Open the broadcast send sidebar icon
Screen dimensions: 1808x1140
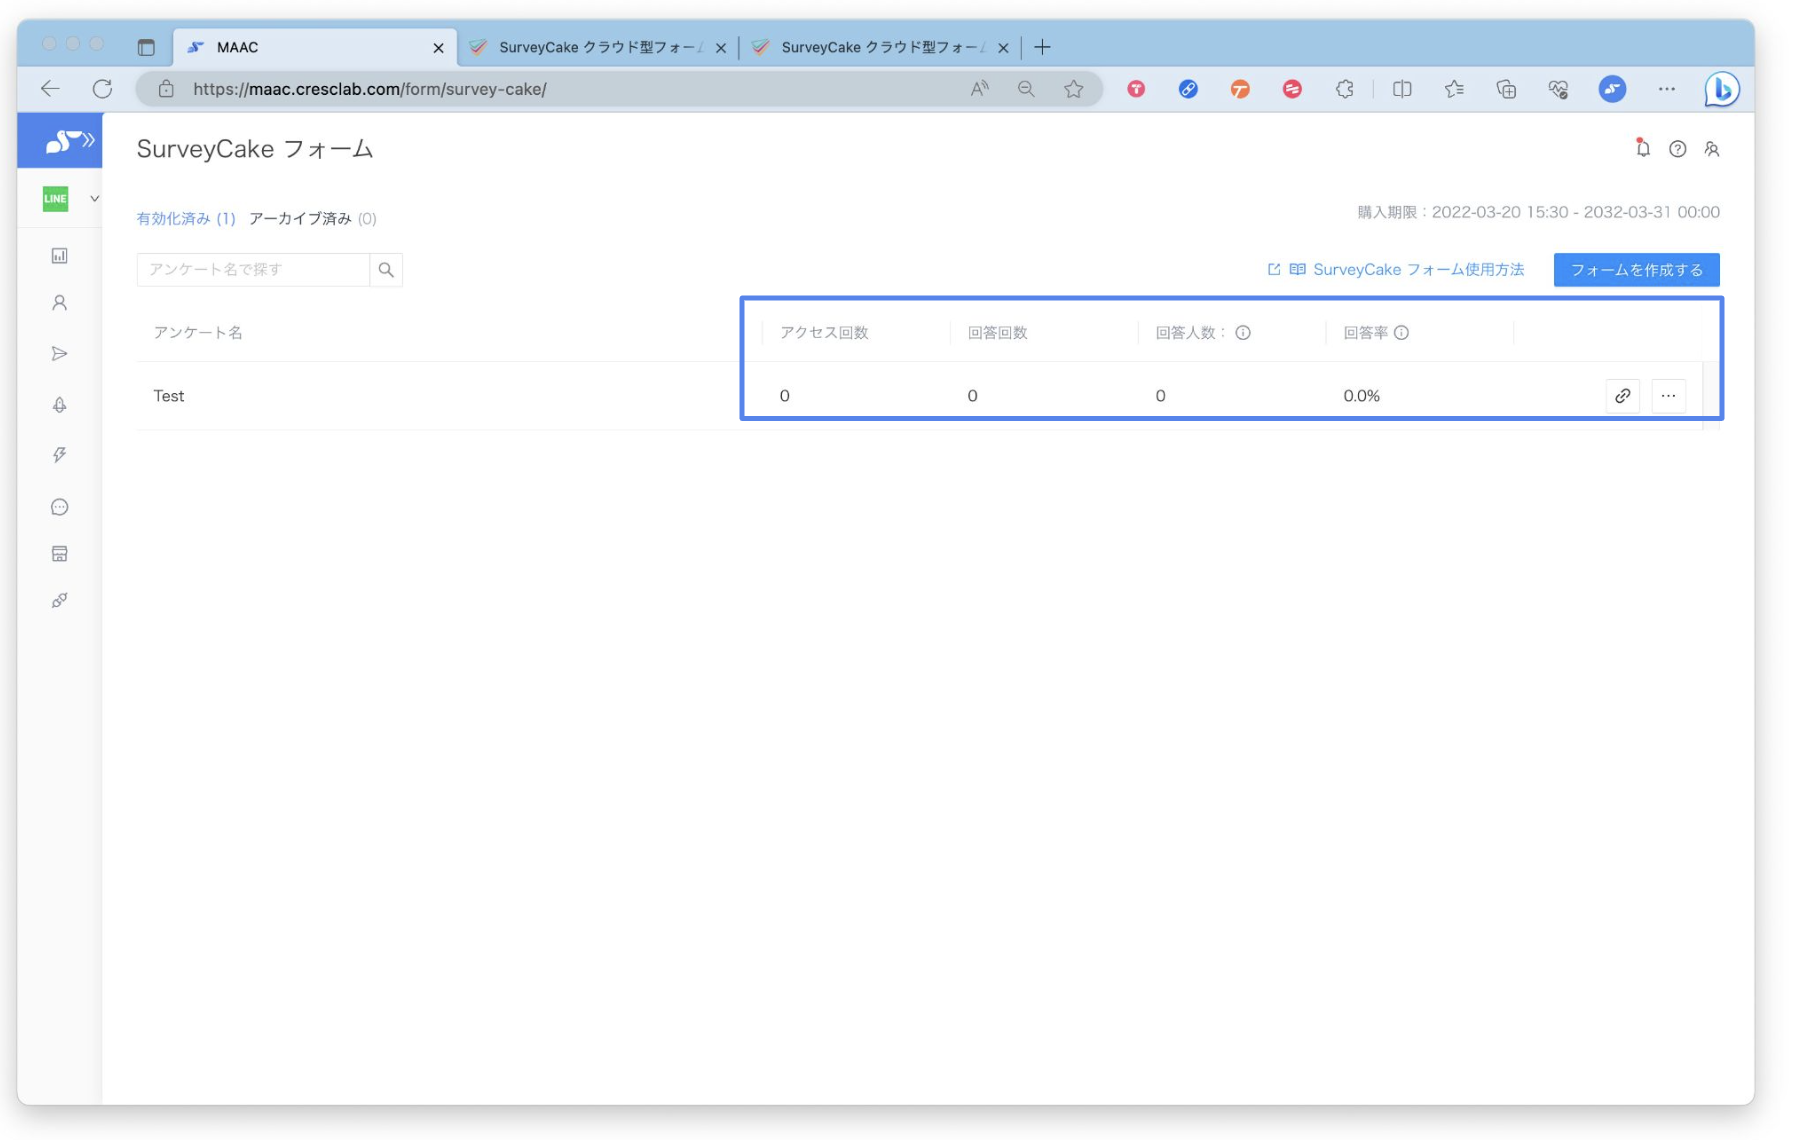(60, 354)
